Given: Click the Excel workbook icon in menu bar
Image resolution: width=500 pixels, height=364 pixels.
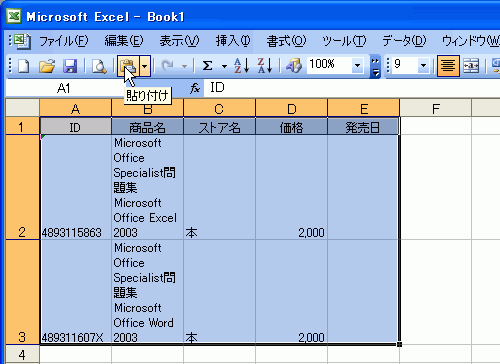Looking at the screenshot, I should [x=22, y=41].
